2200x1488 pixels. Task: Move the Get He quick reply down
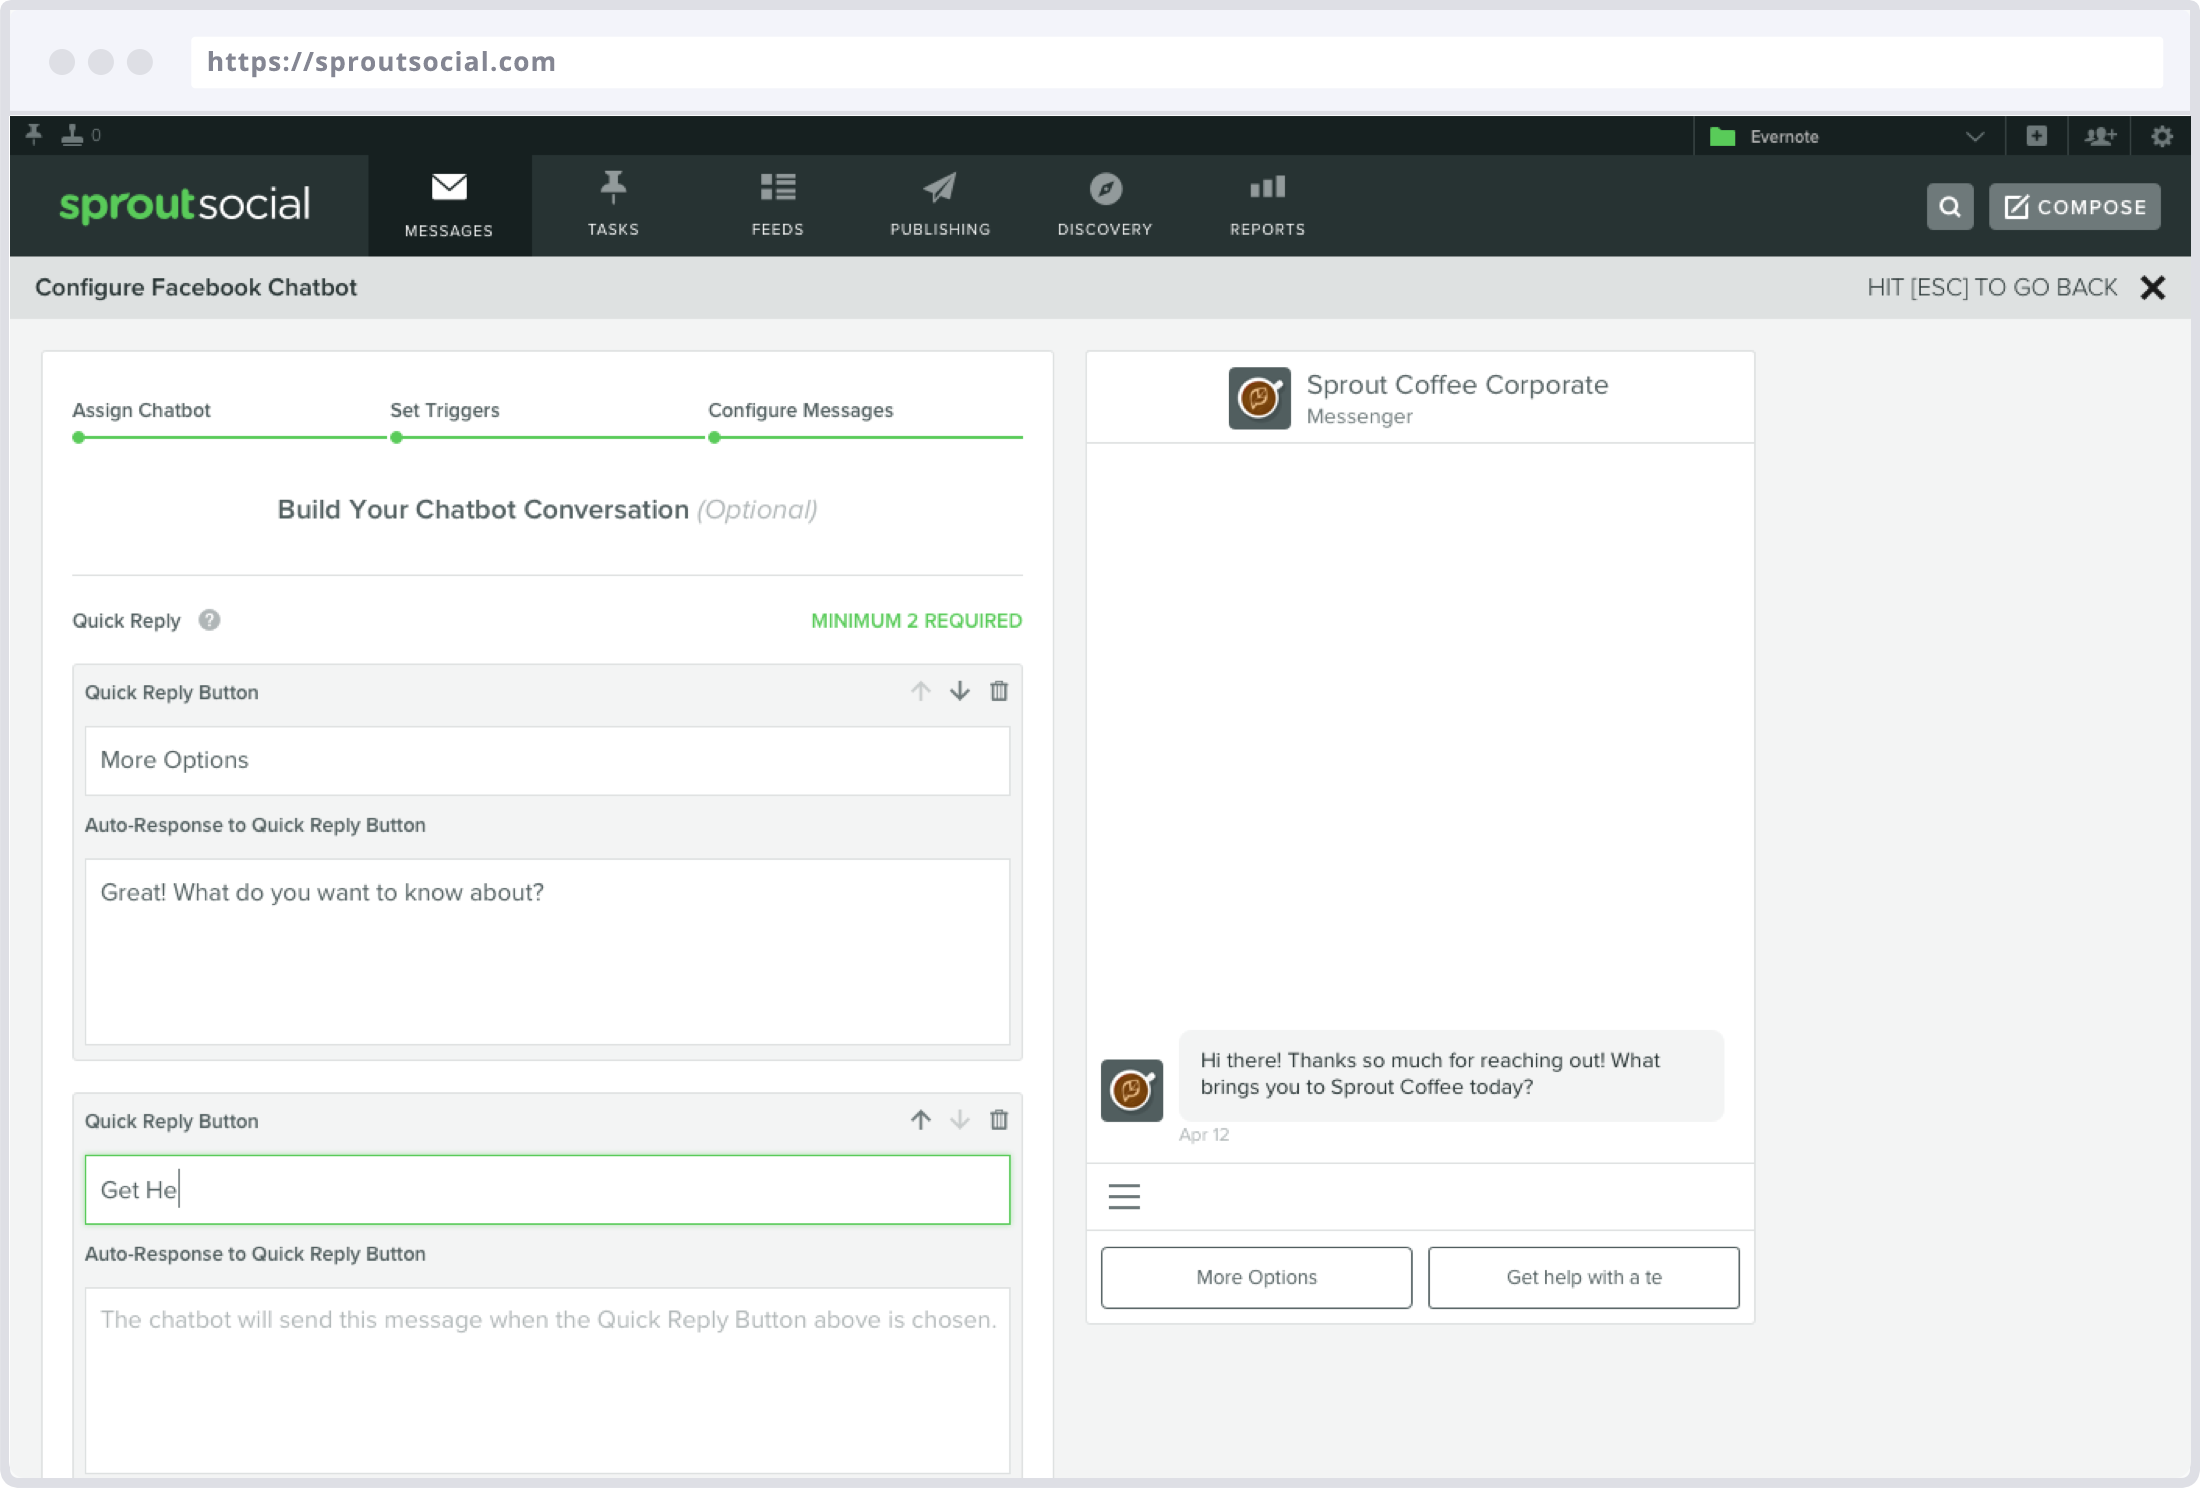[x=960, y=1120]
